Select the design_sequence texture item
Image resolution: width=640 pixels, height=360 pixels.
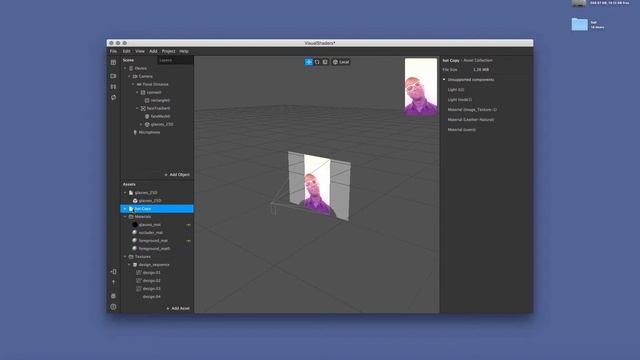click(x=154, y=265)
